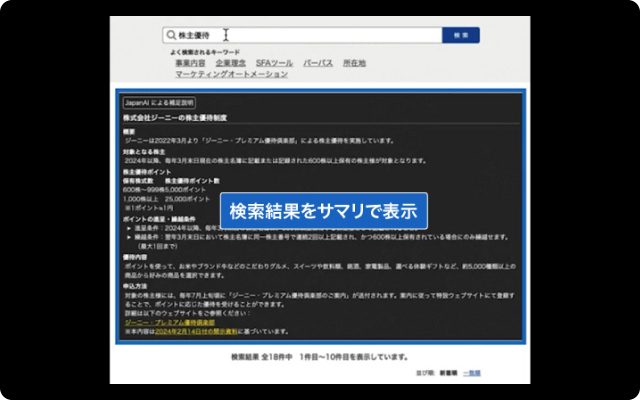This screenshot has width=640, height=400.
Task: Click the blue 検索 button
Action: 461,36
